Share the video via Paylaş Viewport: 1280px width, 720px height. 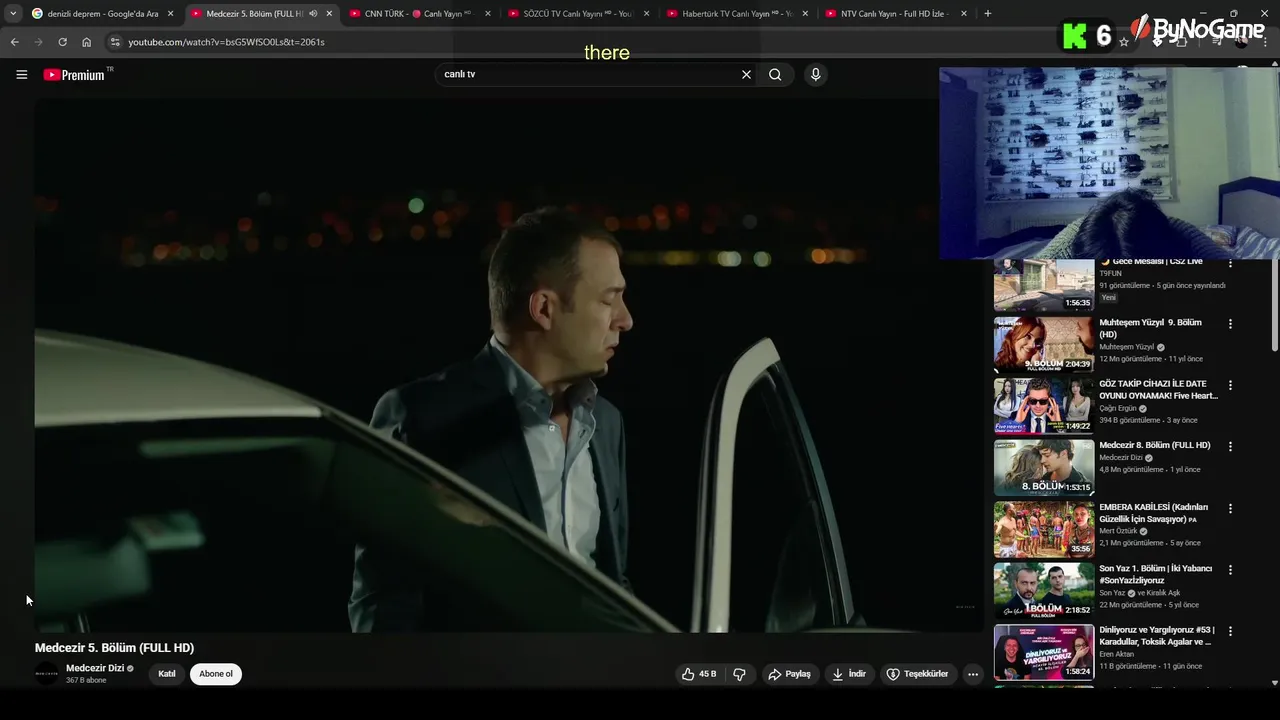pos(789,674)
